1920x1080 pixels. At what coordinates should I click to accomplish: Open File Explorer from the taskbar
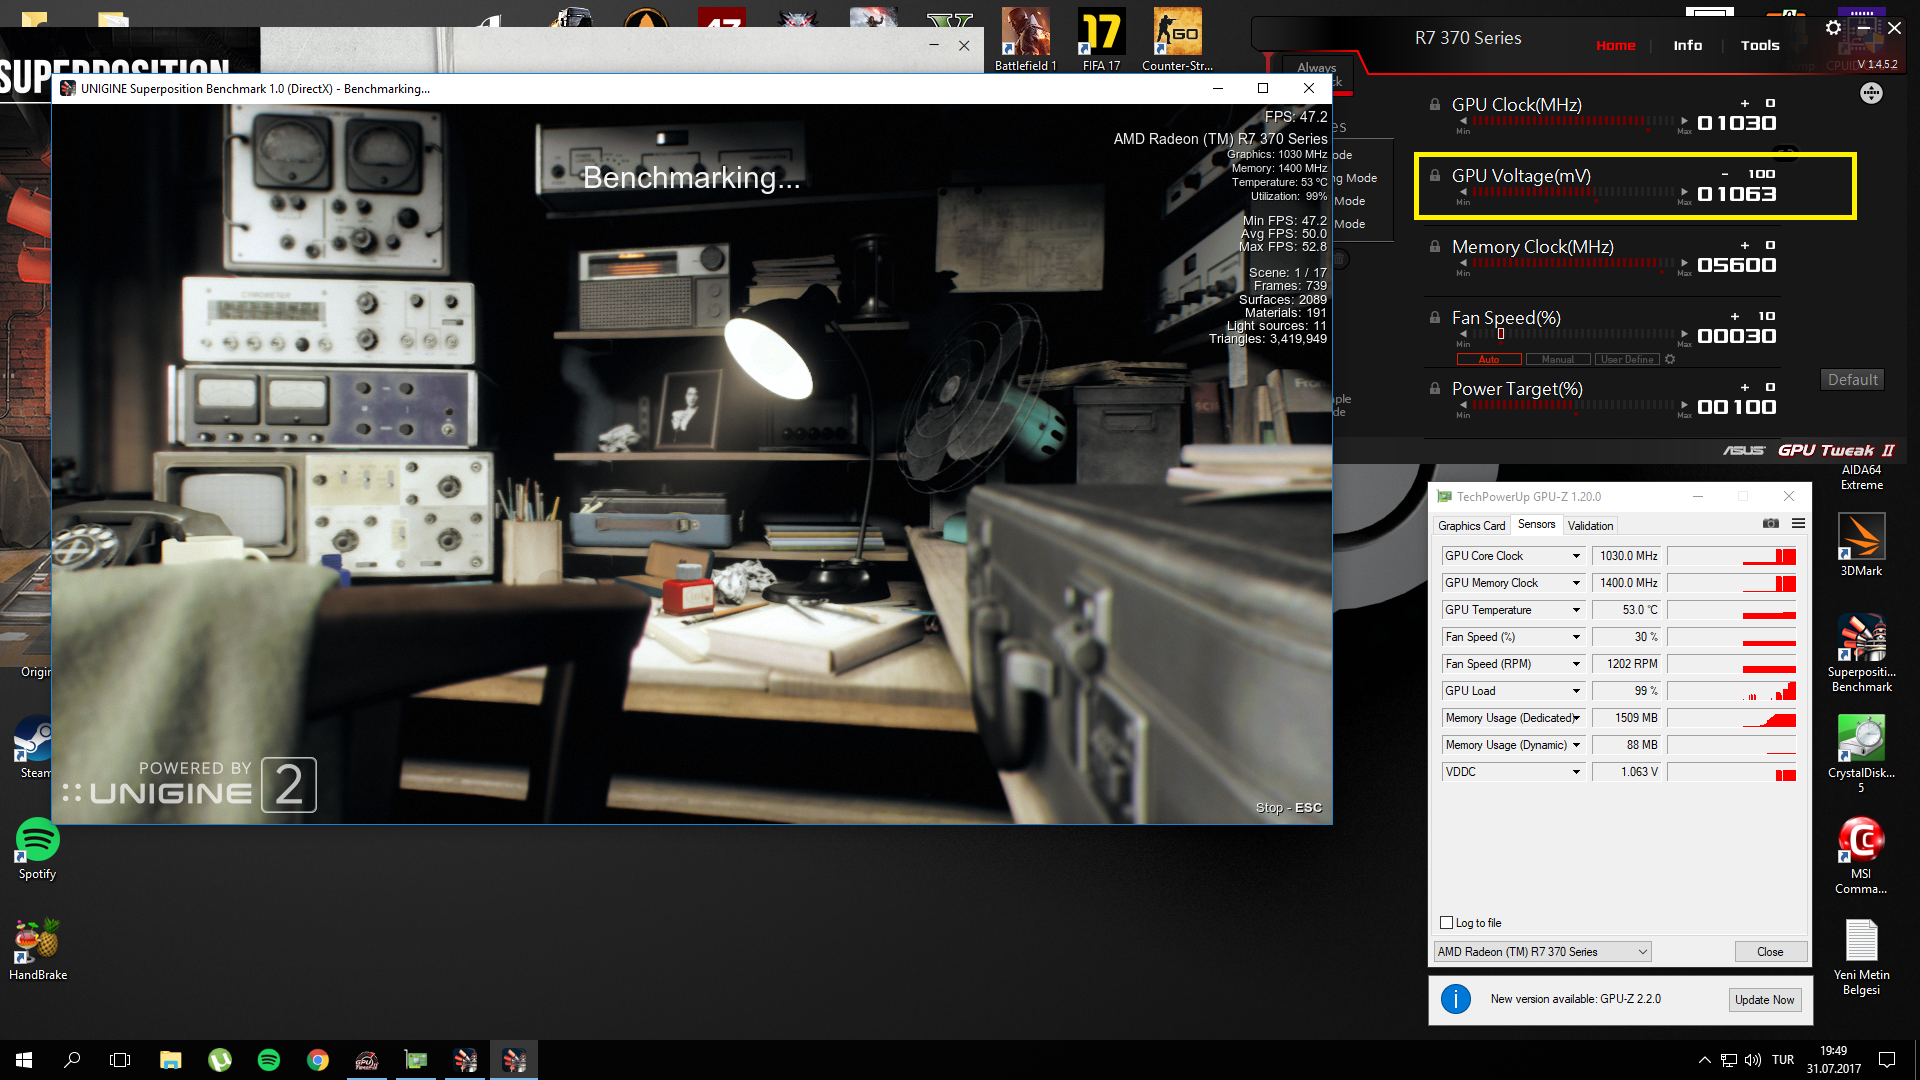(x=170, y=1060)
